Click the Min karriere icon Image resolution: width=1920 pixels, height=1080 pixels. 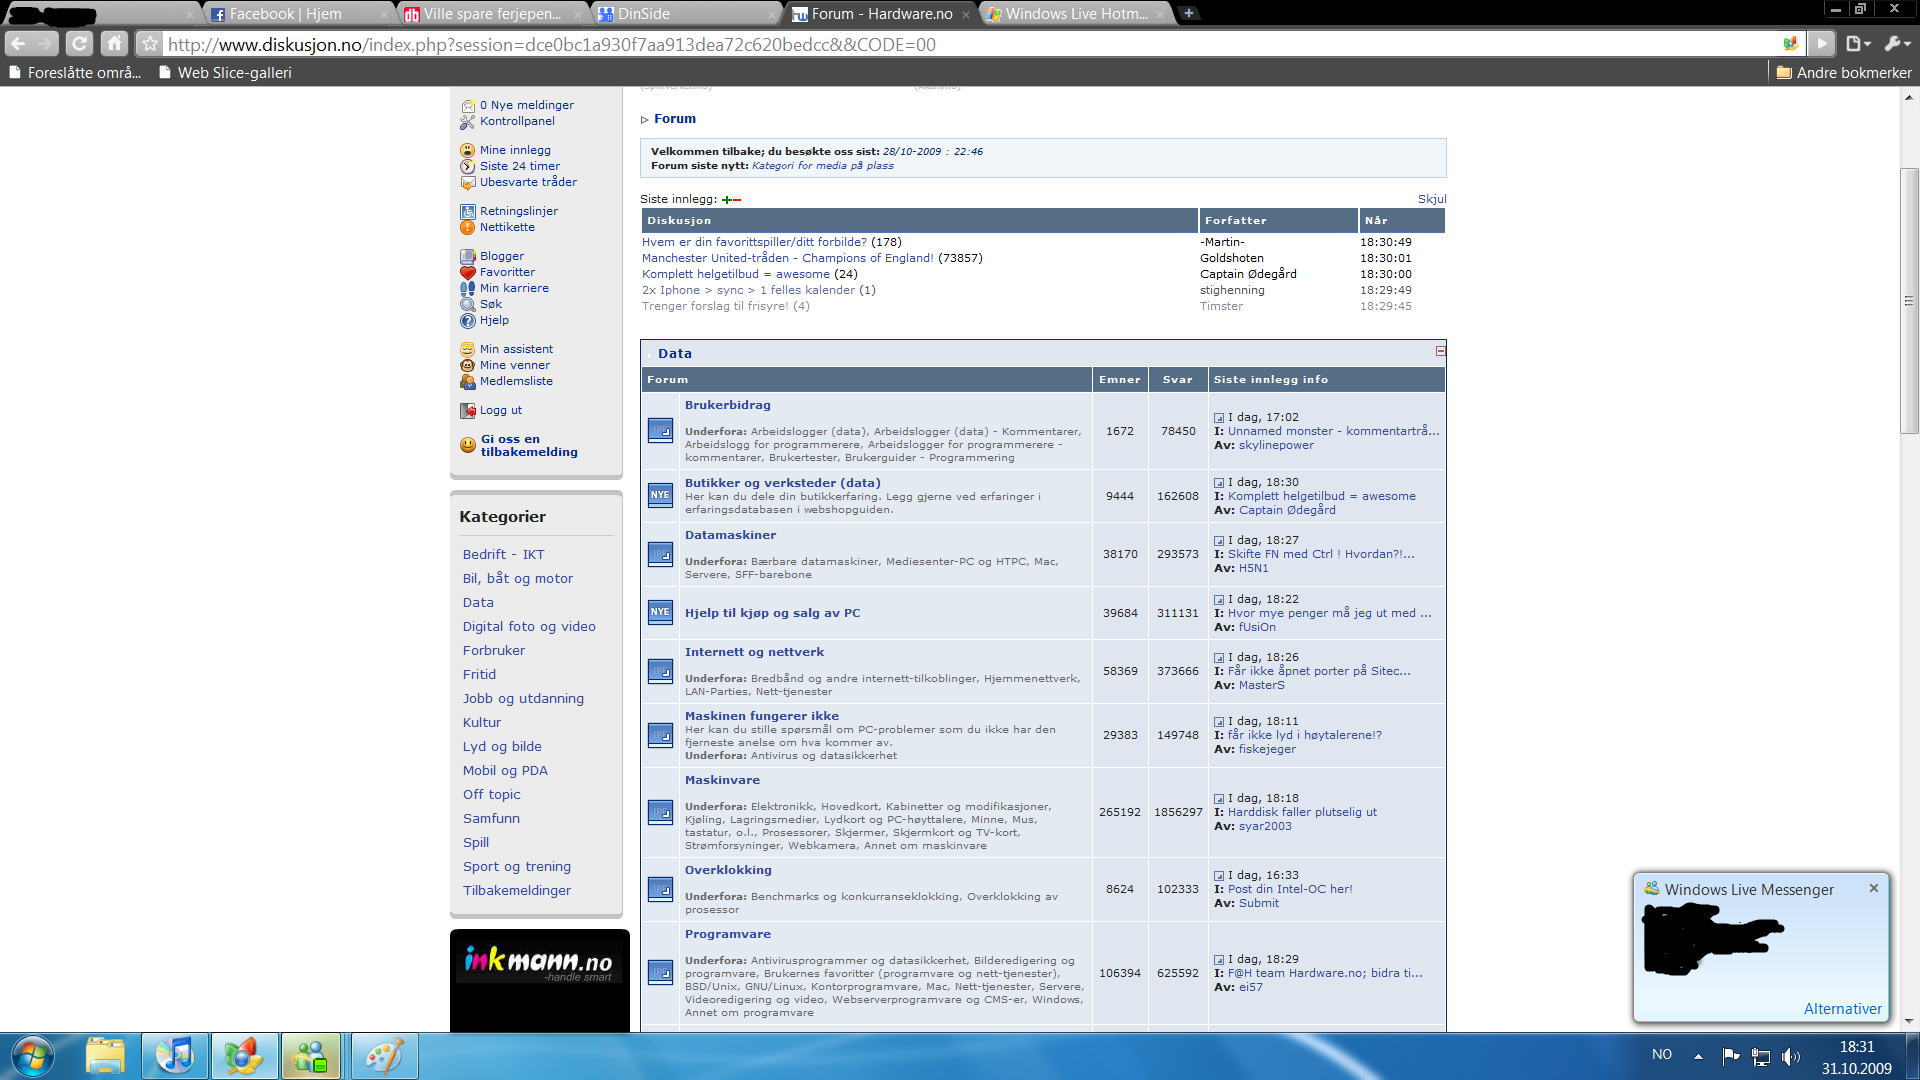point(467,289)
